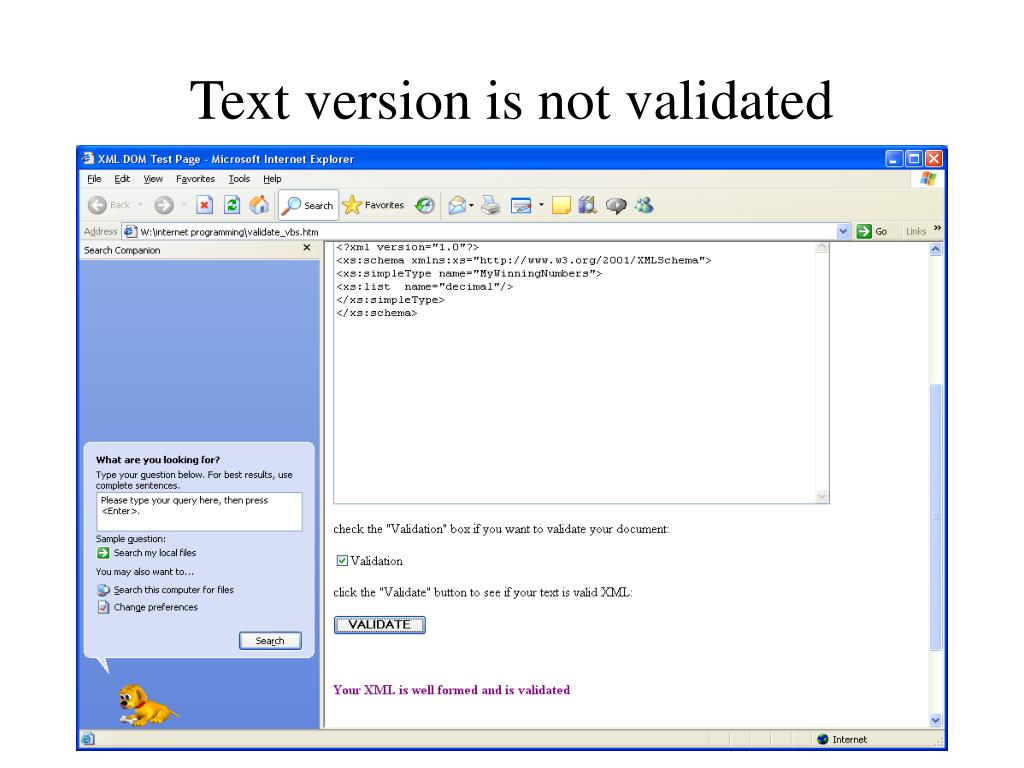Image resolution: width=1024 pixels, height=768 pixels.
Task: Stop page loading with red X icon
Action: [204, 205]
